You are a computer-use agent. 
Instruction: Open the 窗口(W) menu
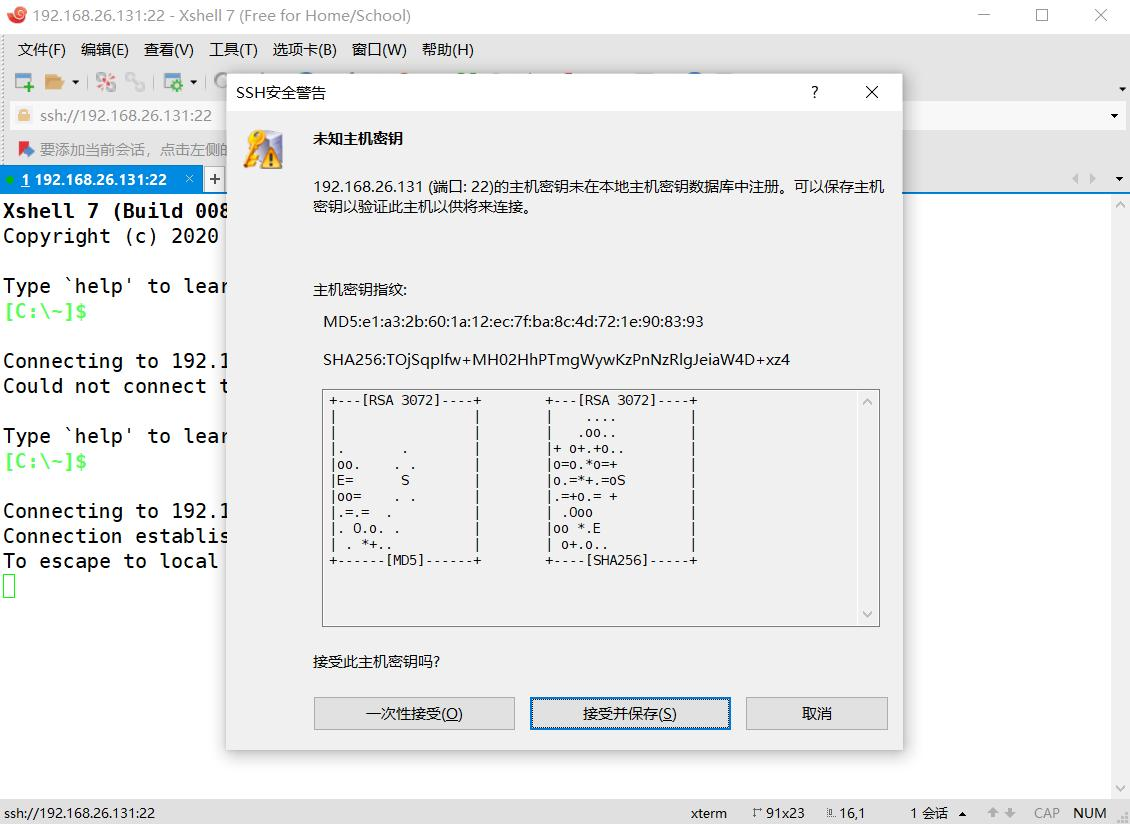(x=379, y=50)
